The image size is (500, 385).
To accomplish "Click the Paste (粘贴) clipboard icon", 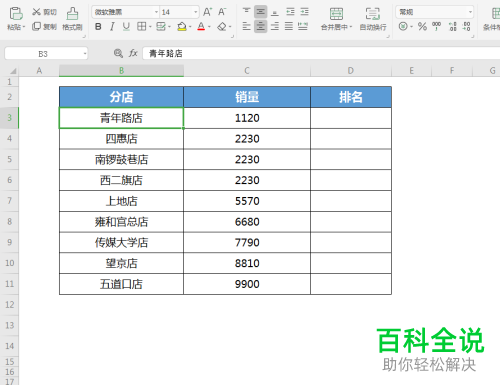I will 16,14.
